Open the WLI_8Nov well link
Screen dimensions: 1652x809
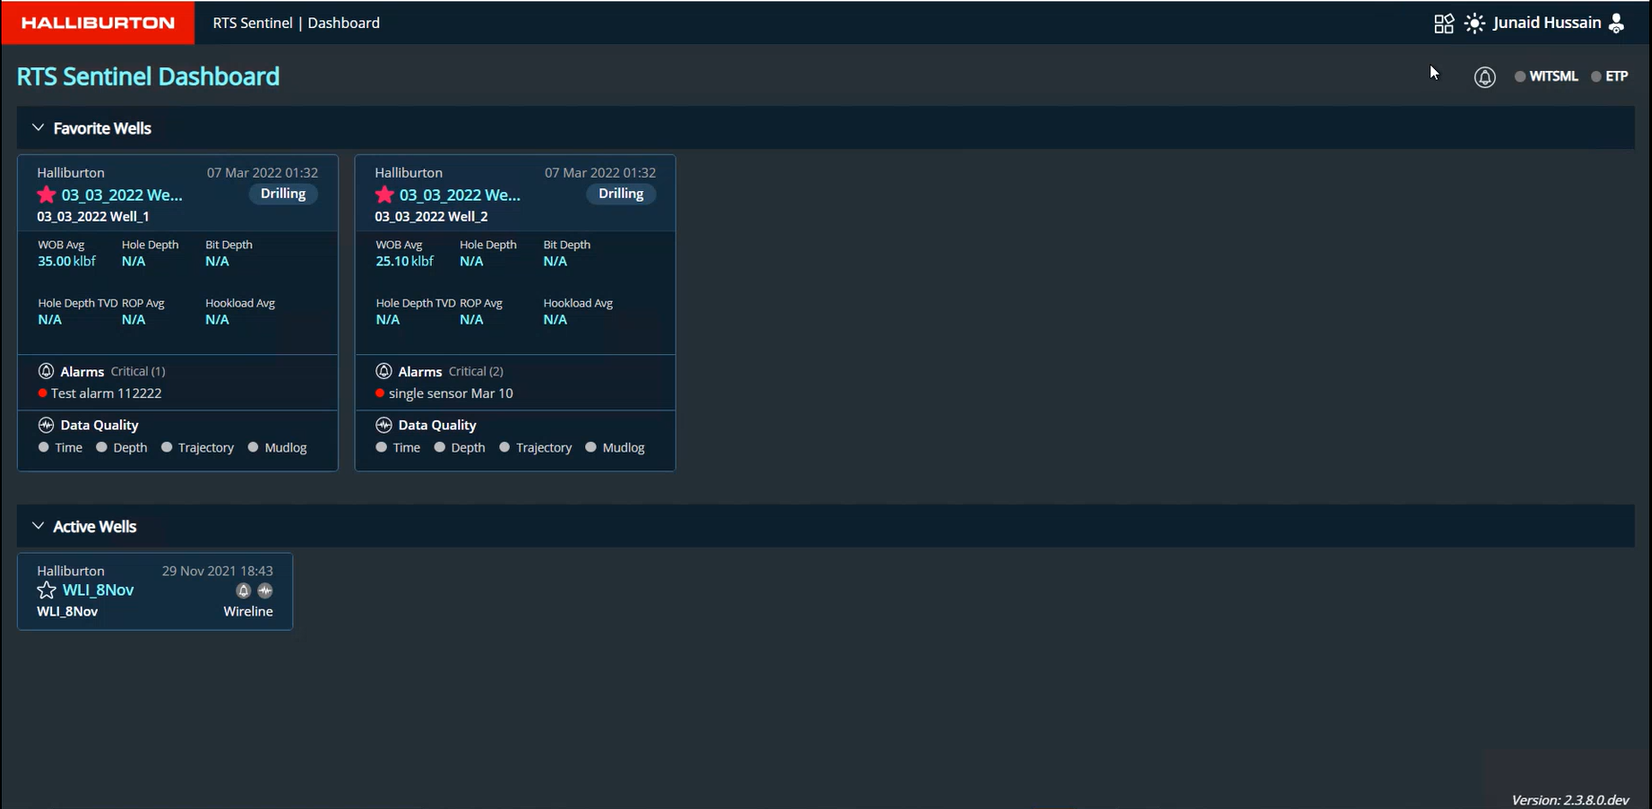(98, 590)
